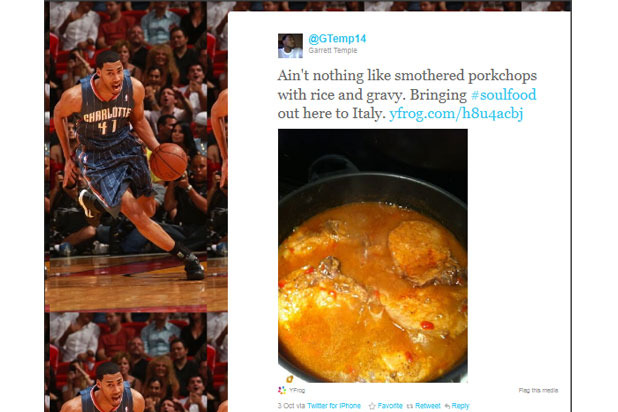This screenshot has height=412, width=618.
Task: Click the Reply arrow icon
Action: click(x=447, y=406)
